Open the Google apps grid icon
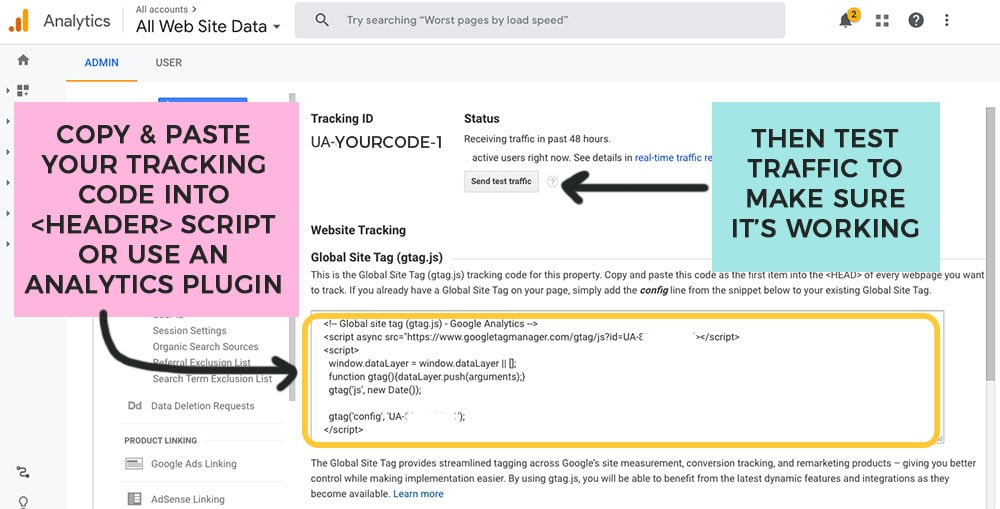This screenshot has height=509, width=1000. click(x=882, y=20)
